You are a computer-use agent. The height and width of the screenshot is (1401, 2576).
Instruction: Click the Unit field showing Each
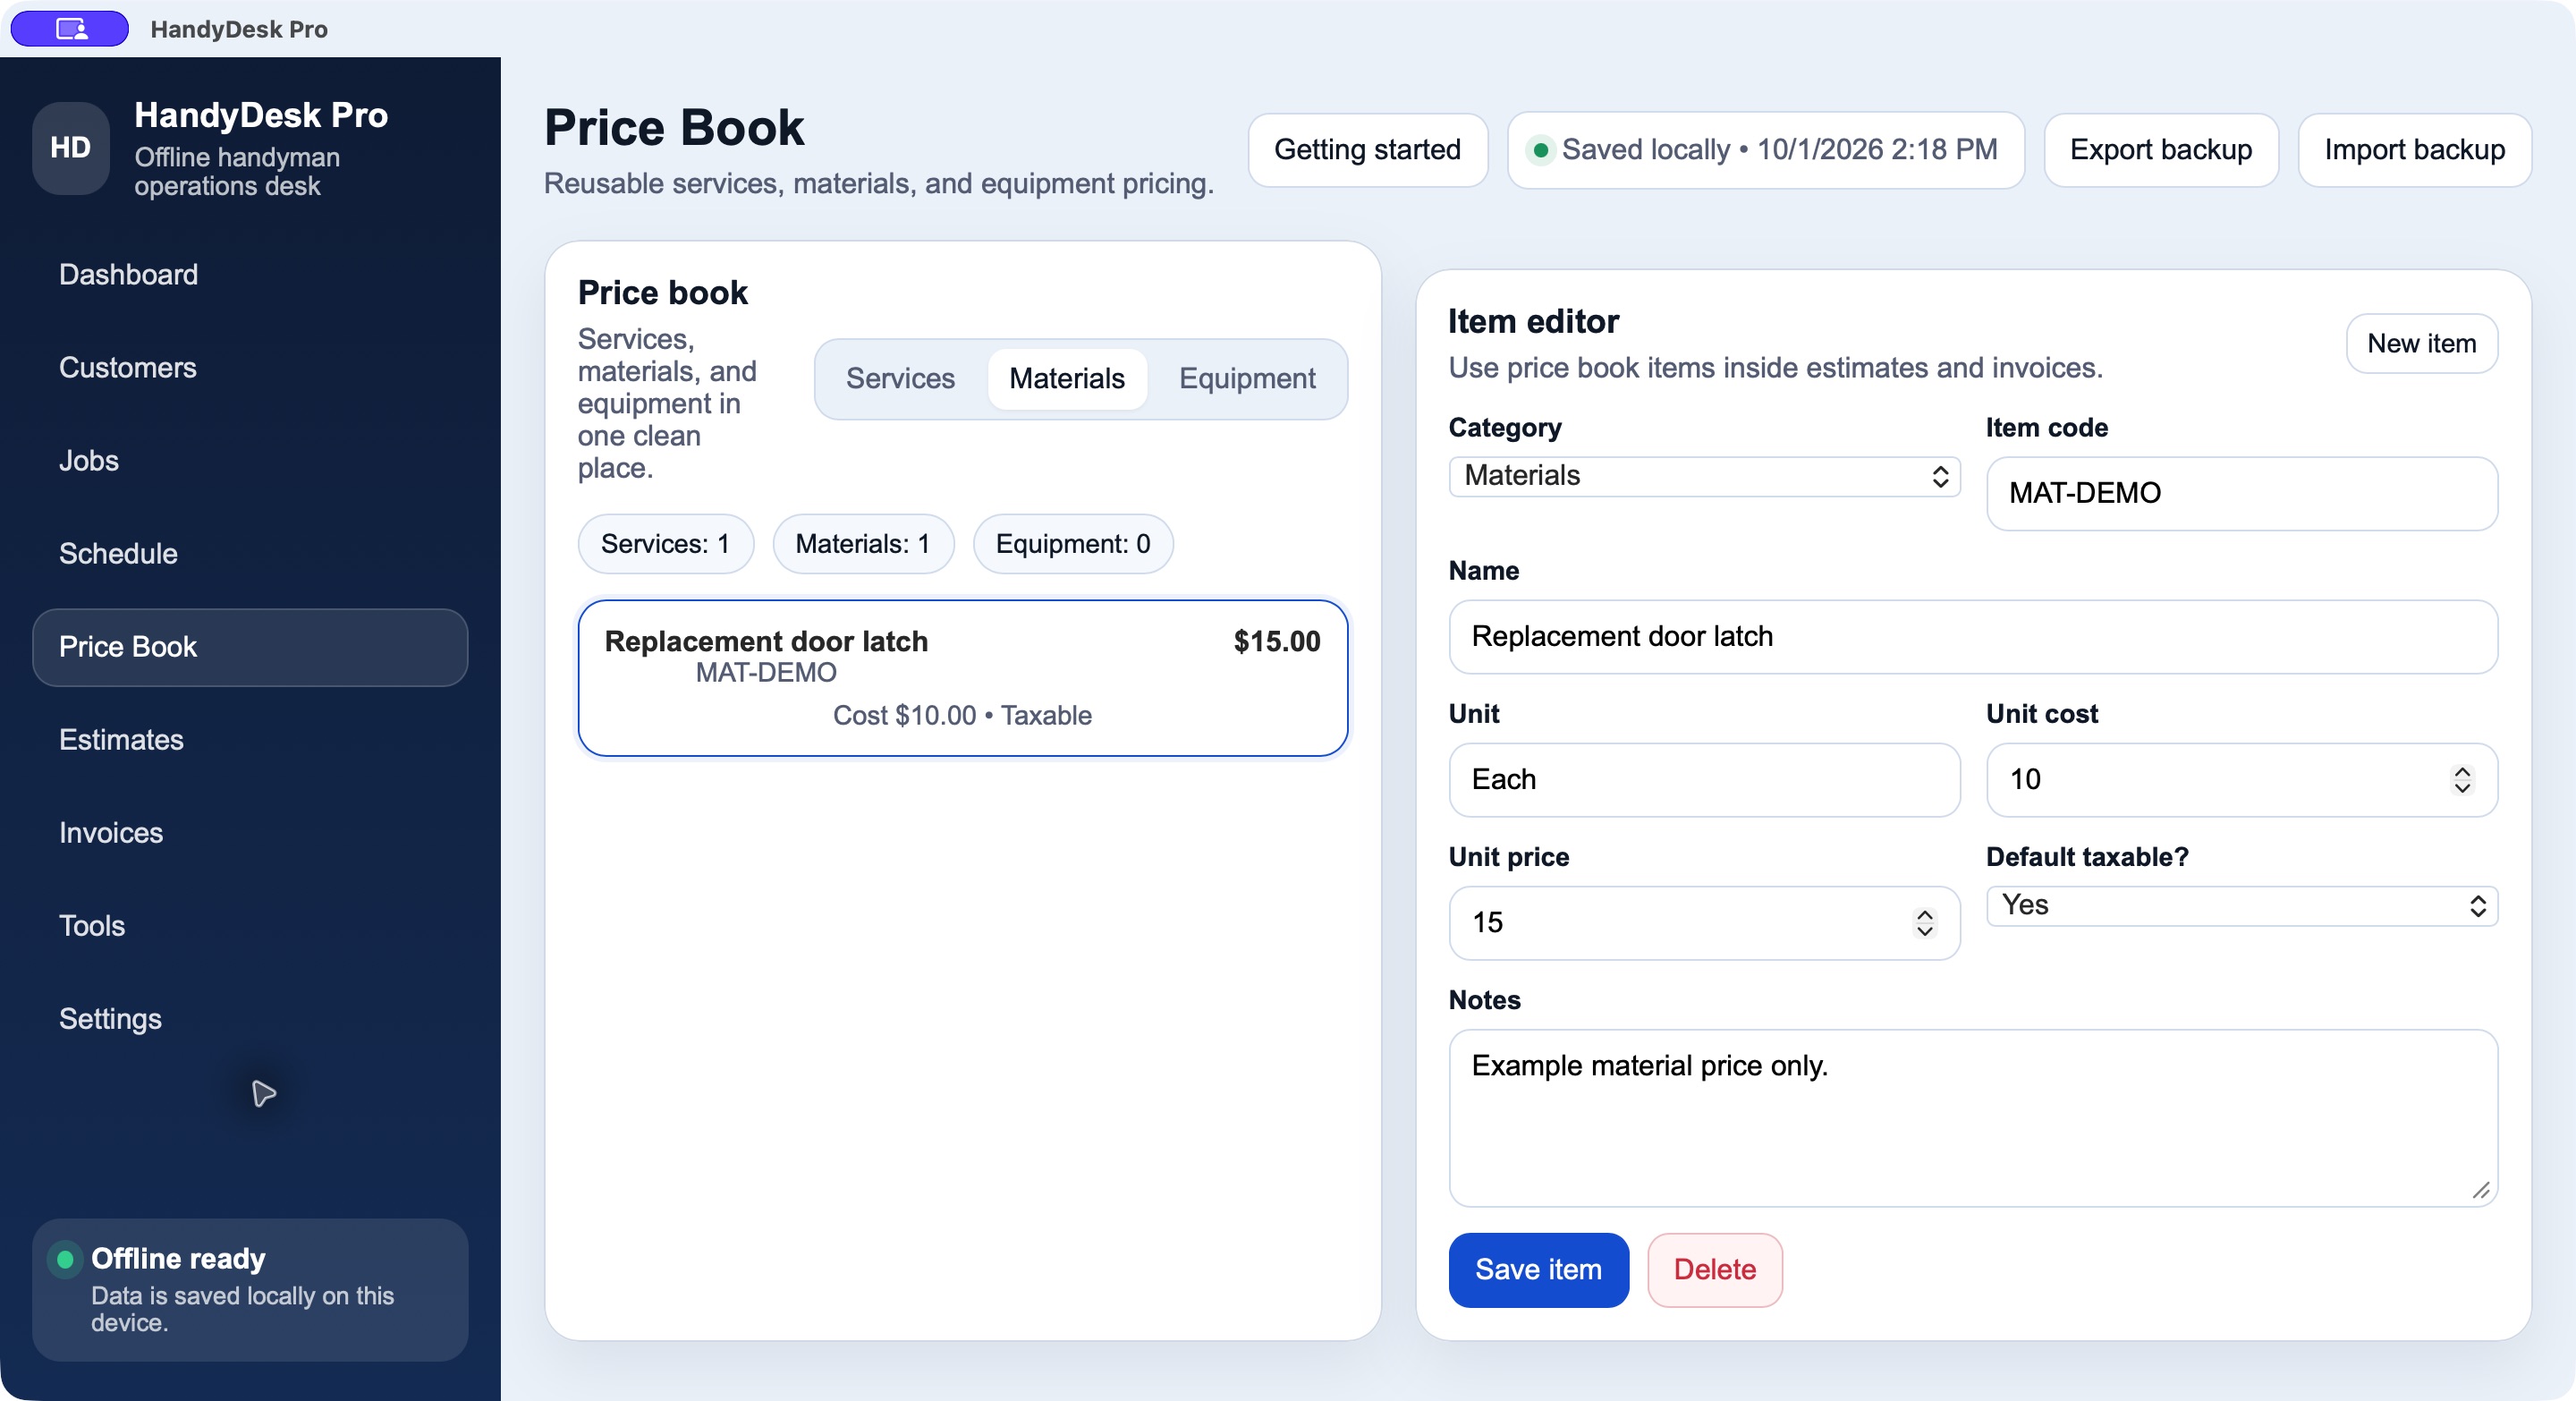tap(1704, 780)
